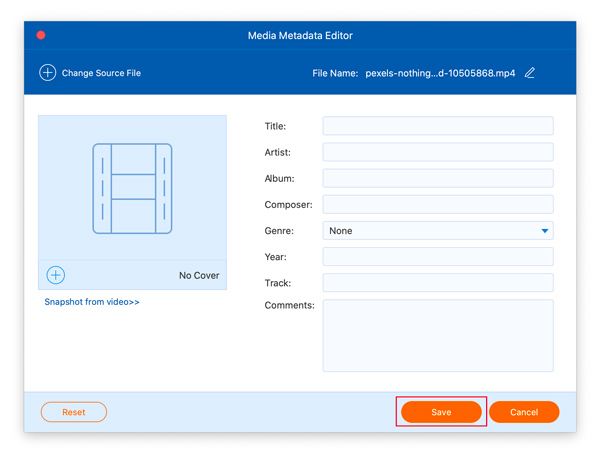Screen dimensions: 600x459
Task: Click the film strip cover placeholder
Action: [x=132, y=189]
